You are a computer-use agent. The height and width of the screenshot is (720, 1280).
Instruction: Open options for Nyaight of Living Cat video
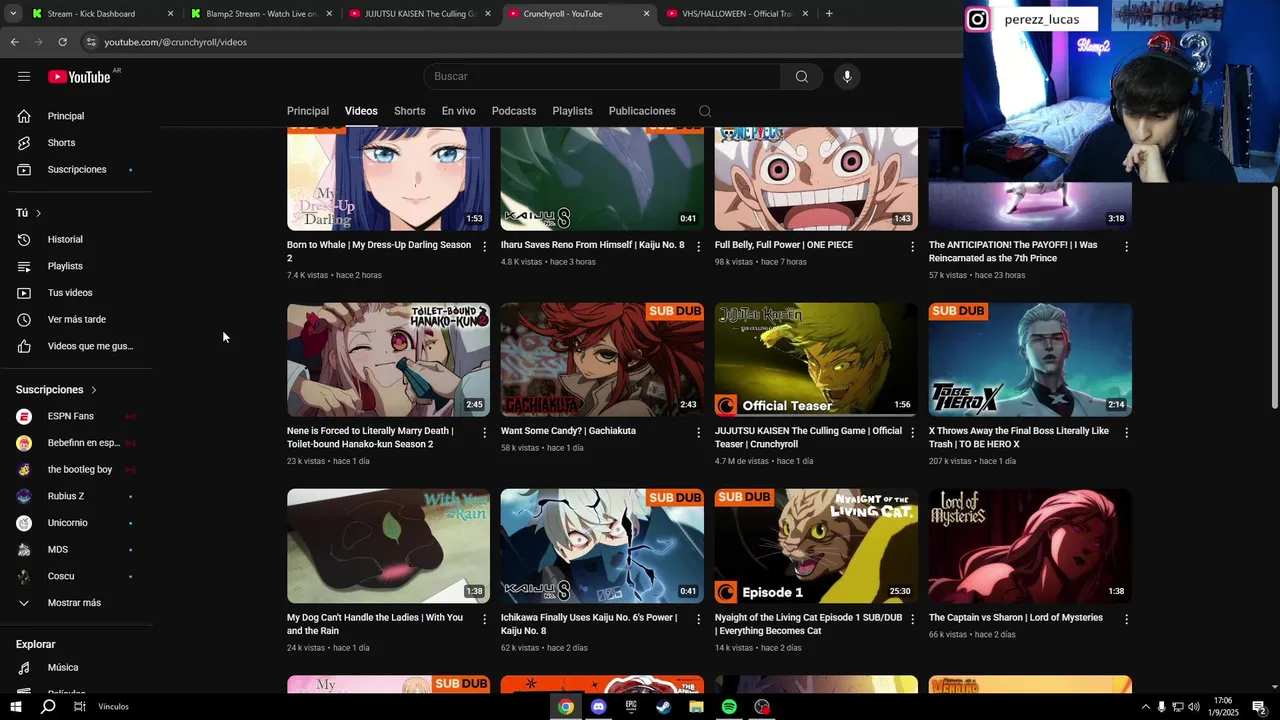(x=912, y=619)
